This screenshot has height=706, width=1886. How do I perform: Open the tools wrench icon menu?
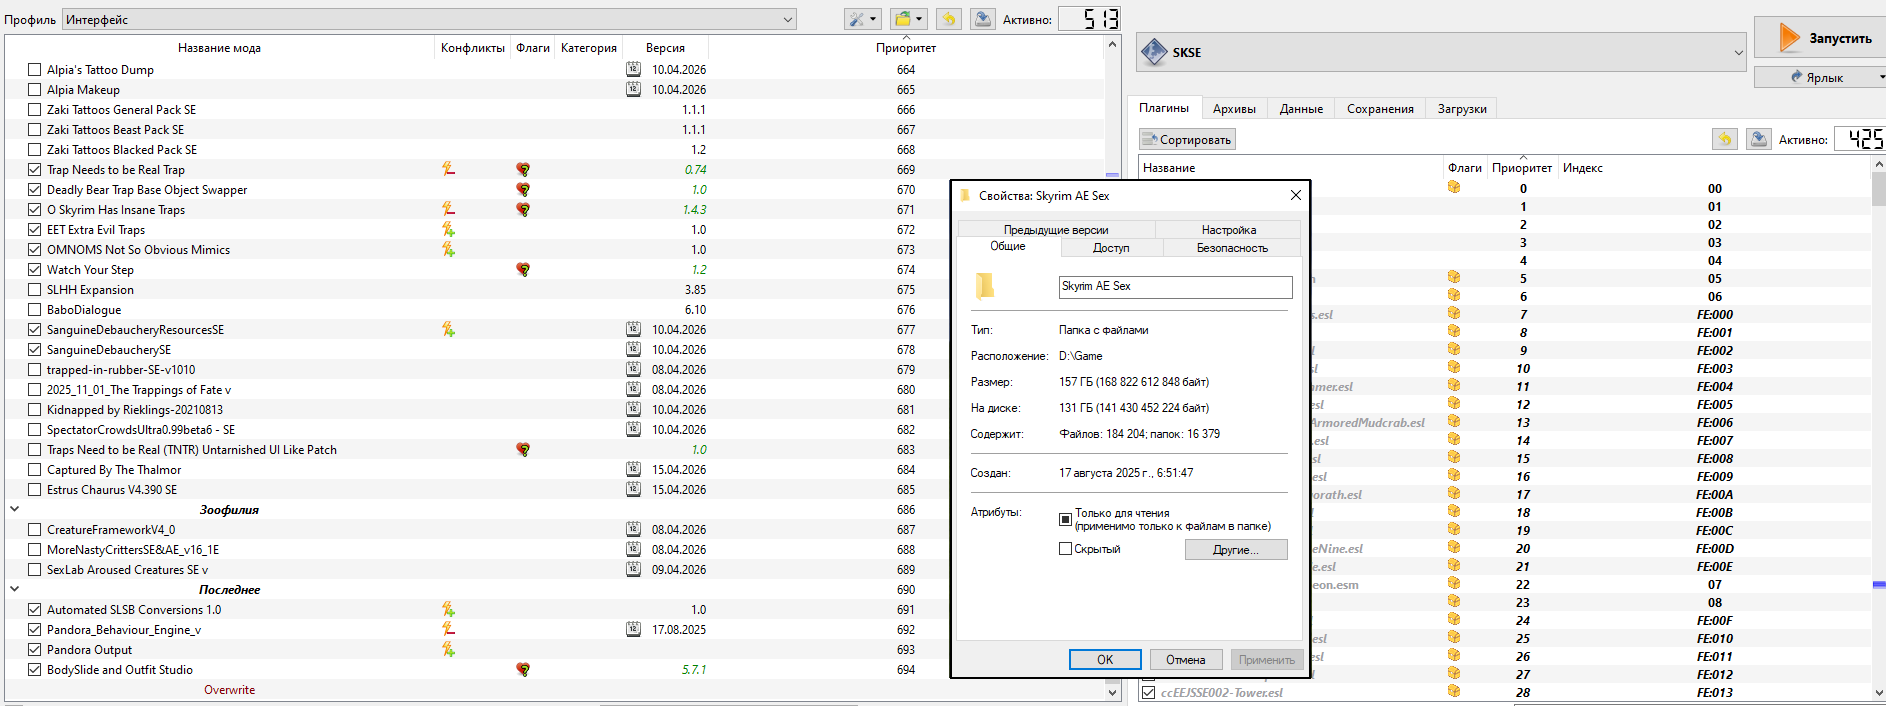(x=862, y=19)
